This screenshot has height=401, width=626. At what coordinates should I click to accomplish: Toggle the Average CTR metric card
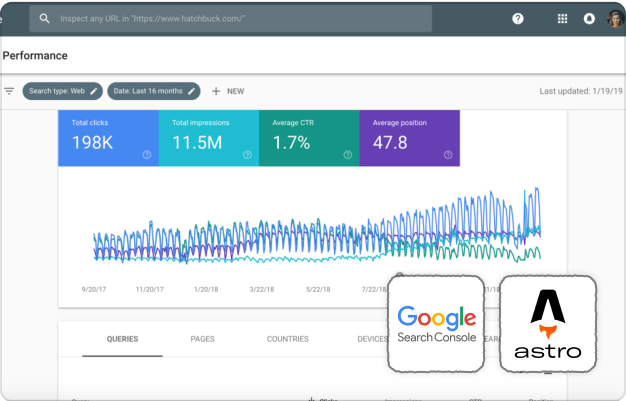[309, 138]
